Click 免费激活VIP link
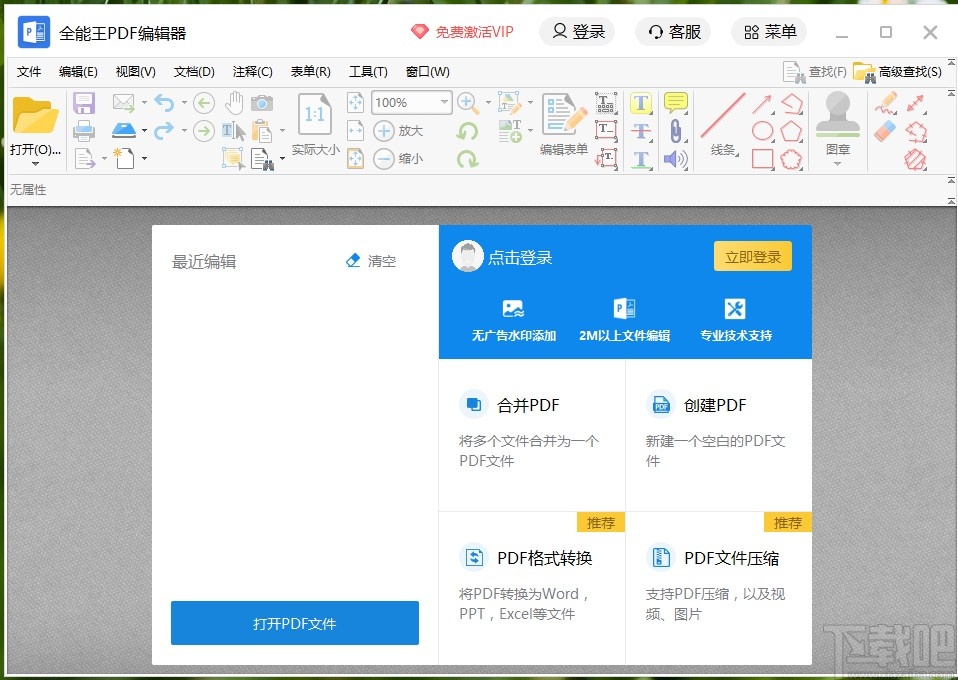The width and height of the screenshot is (958, 680). 462,32
